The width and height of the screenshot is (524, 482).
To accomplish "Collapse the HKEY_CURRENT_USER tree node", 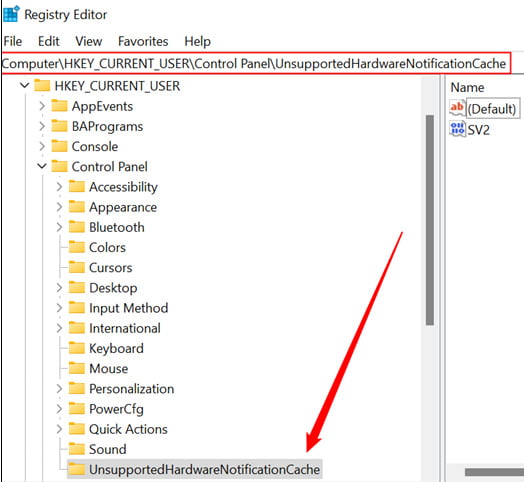I will tap(24, 86).
